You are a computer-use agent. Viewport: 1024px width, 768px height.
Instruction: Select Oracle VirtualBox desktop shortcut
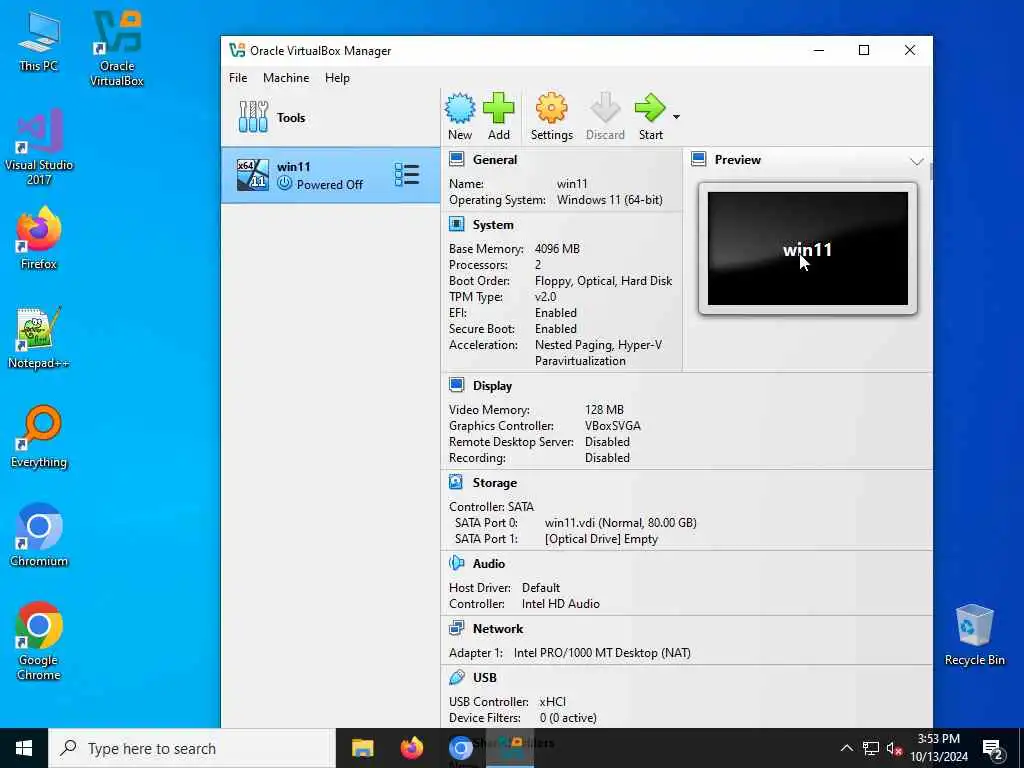(x=117, y=48)
